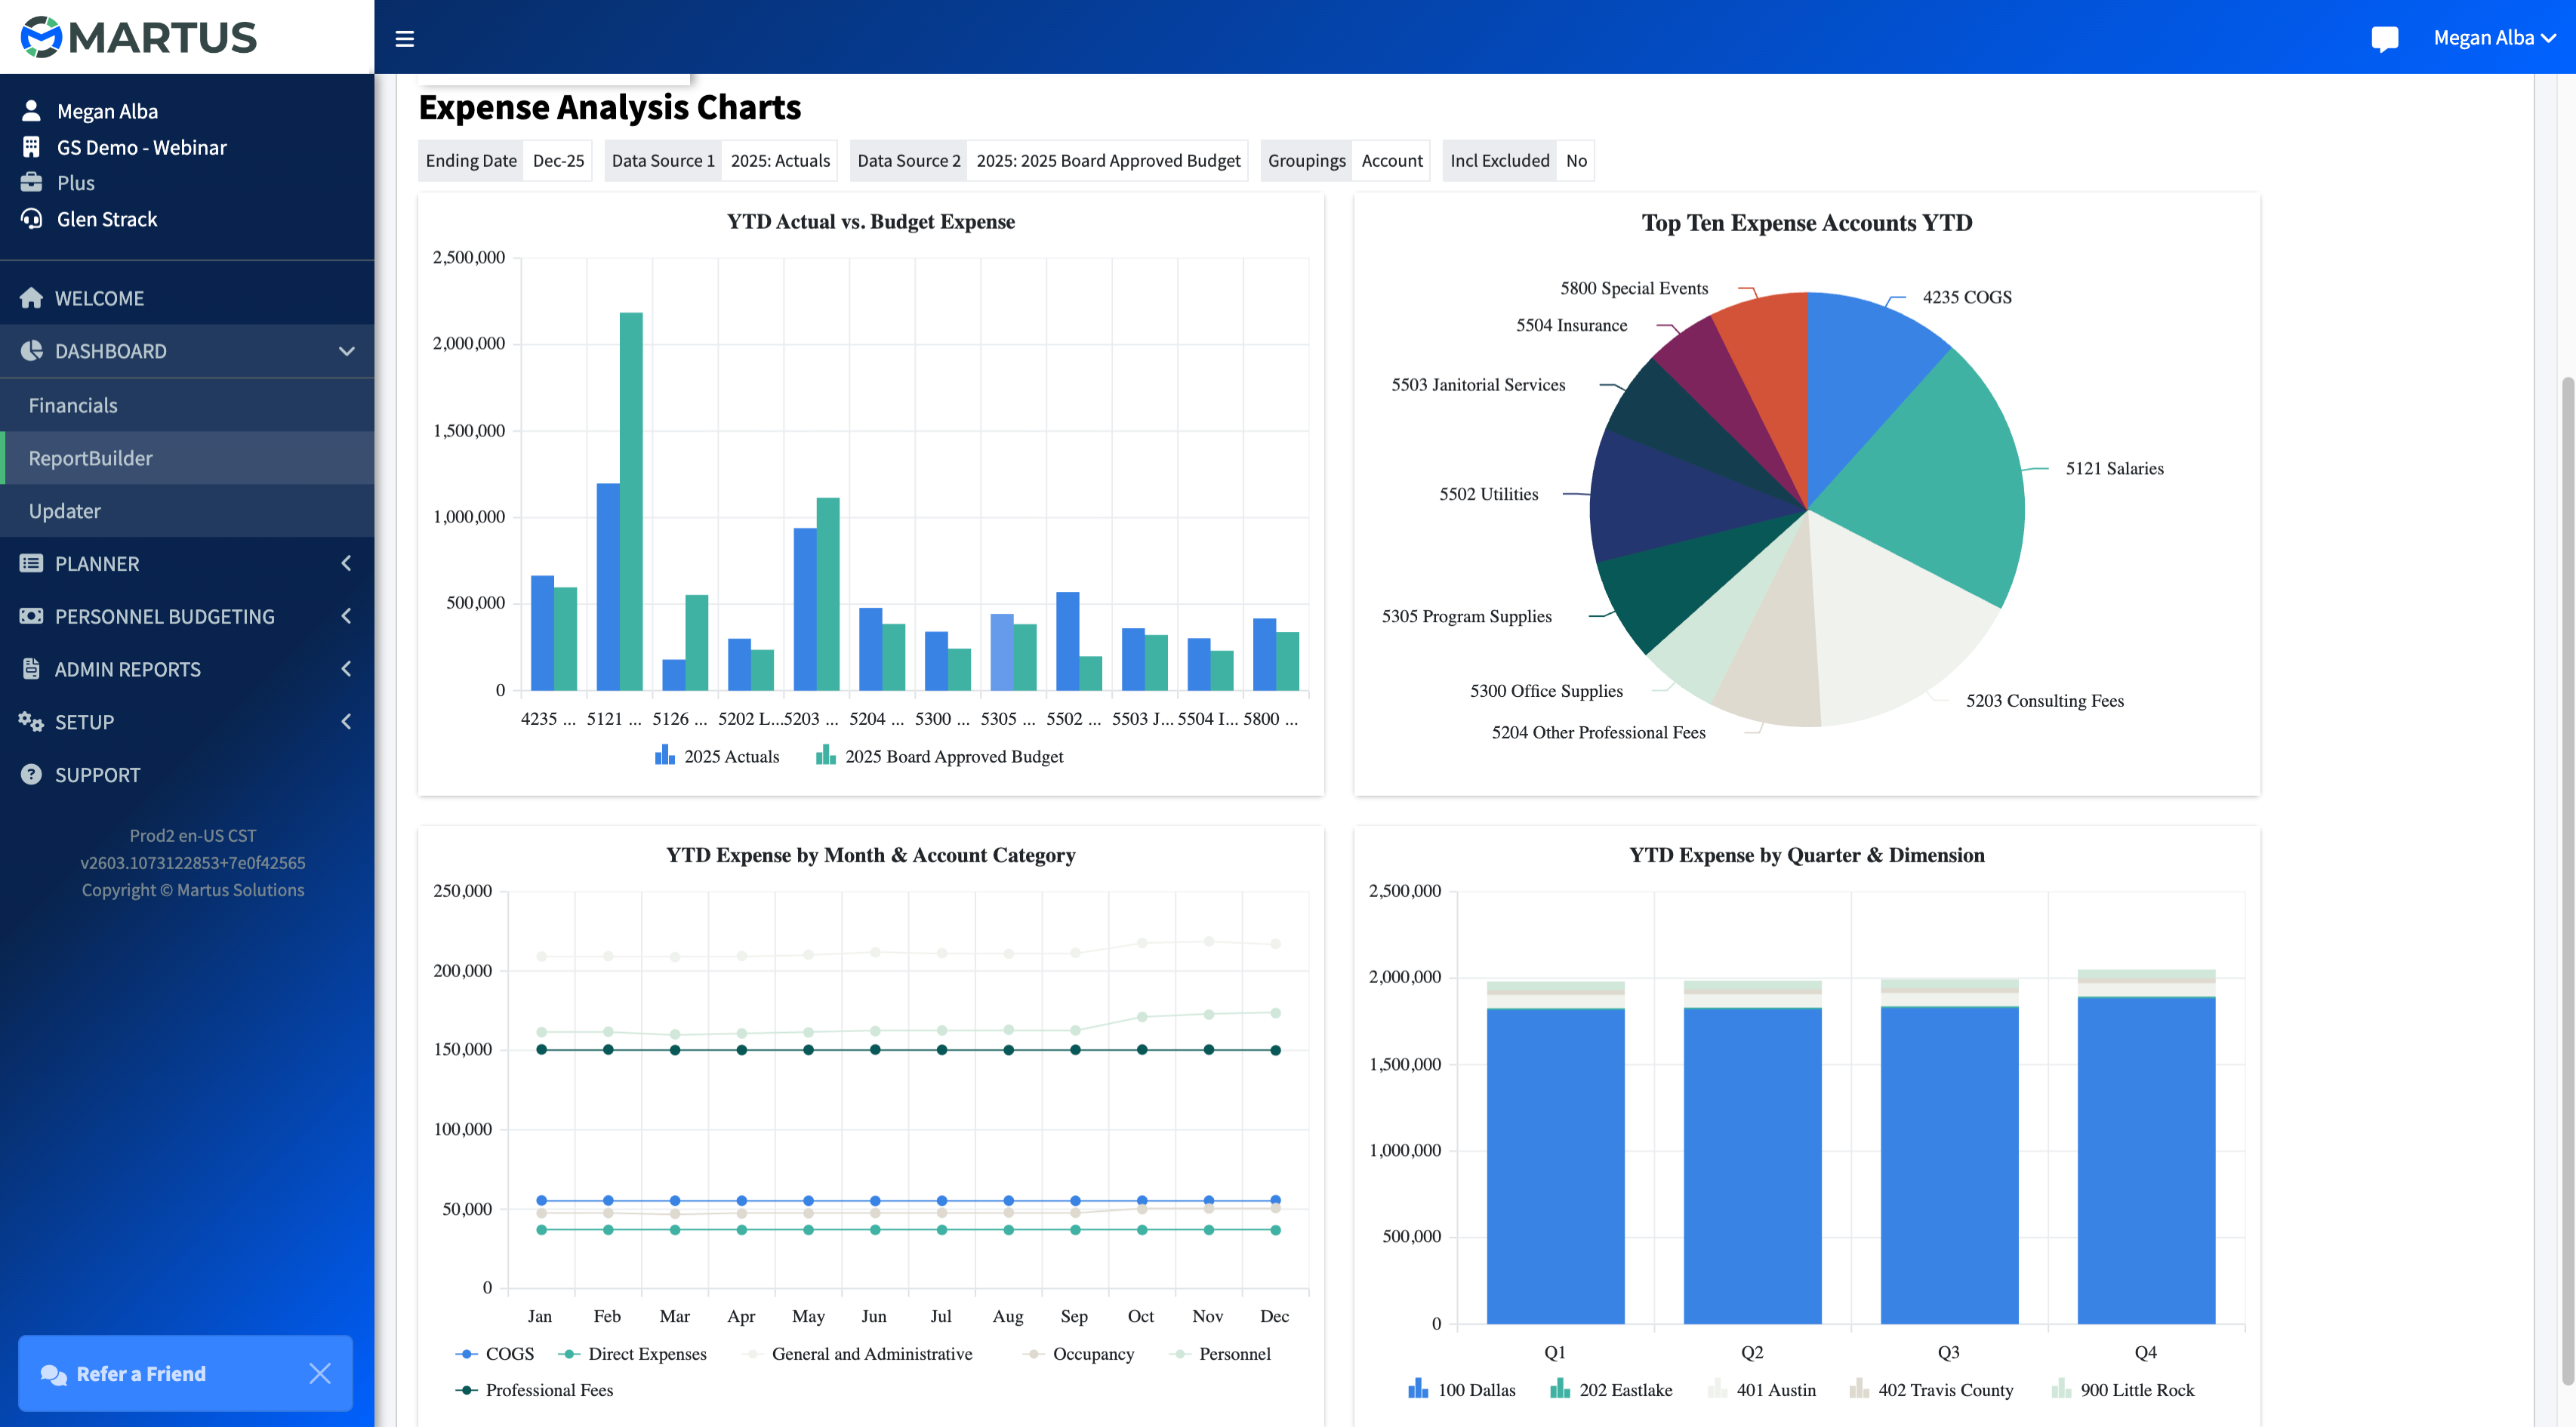Click the Support question mark icon
The width and height of the screenshot is (2576, 1427).
pyautogui.click(x=31, y=775)
